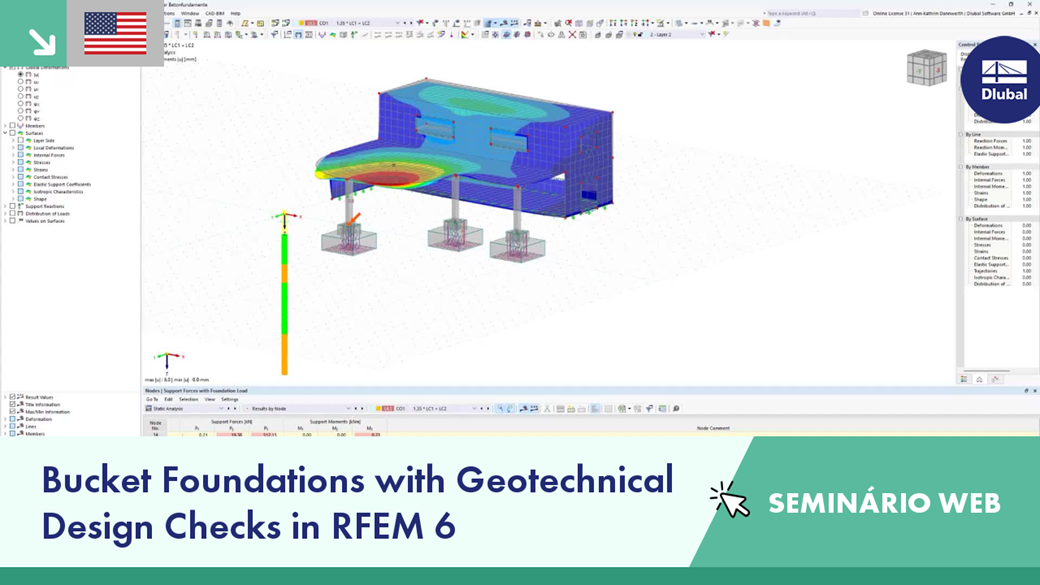Toggle the Layer Side checkbox
The image size is (1040, 585).
pos(21,140)
